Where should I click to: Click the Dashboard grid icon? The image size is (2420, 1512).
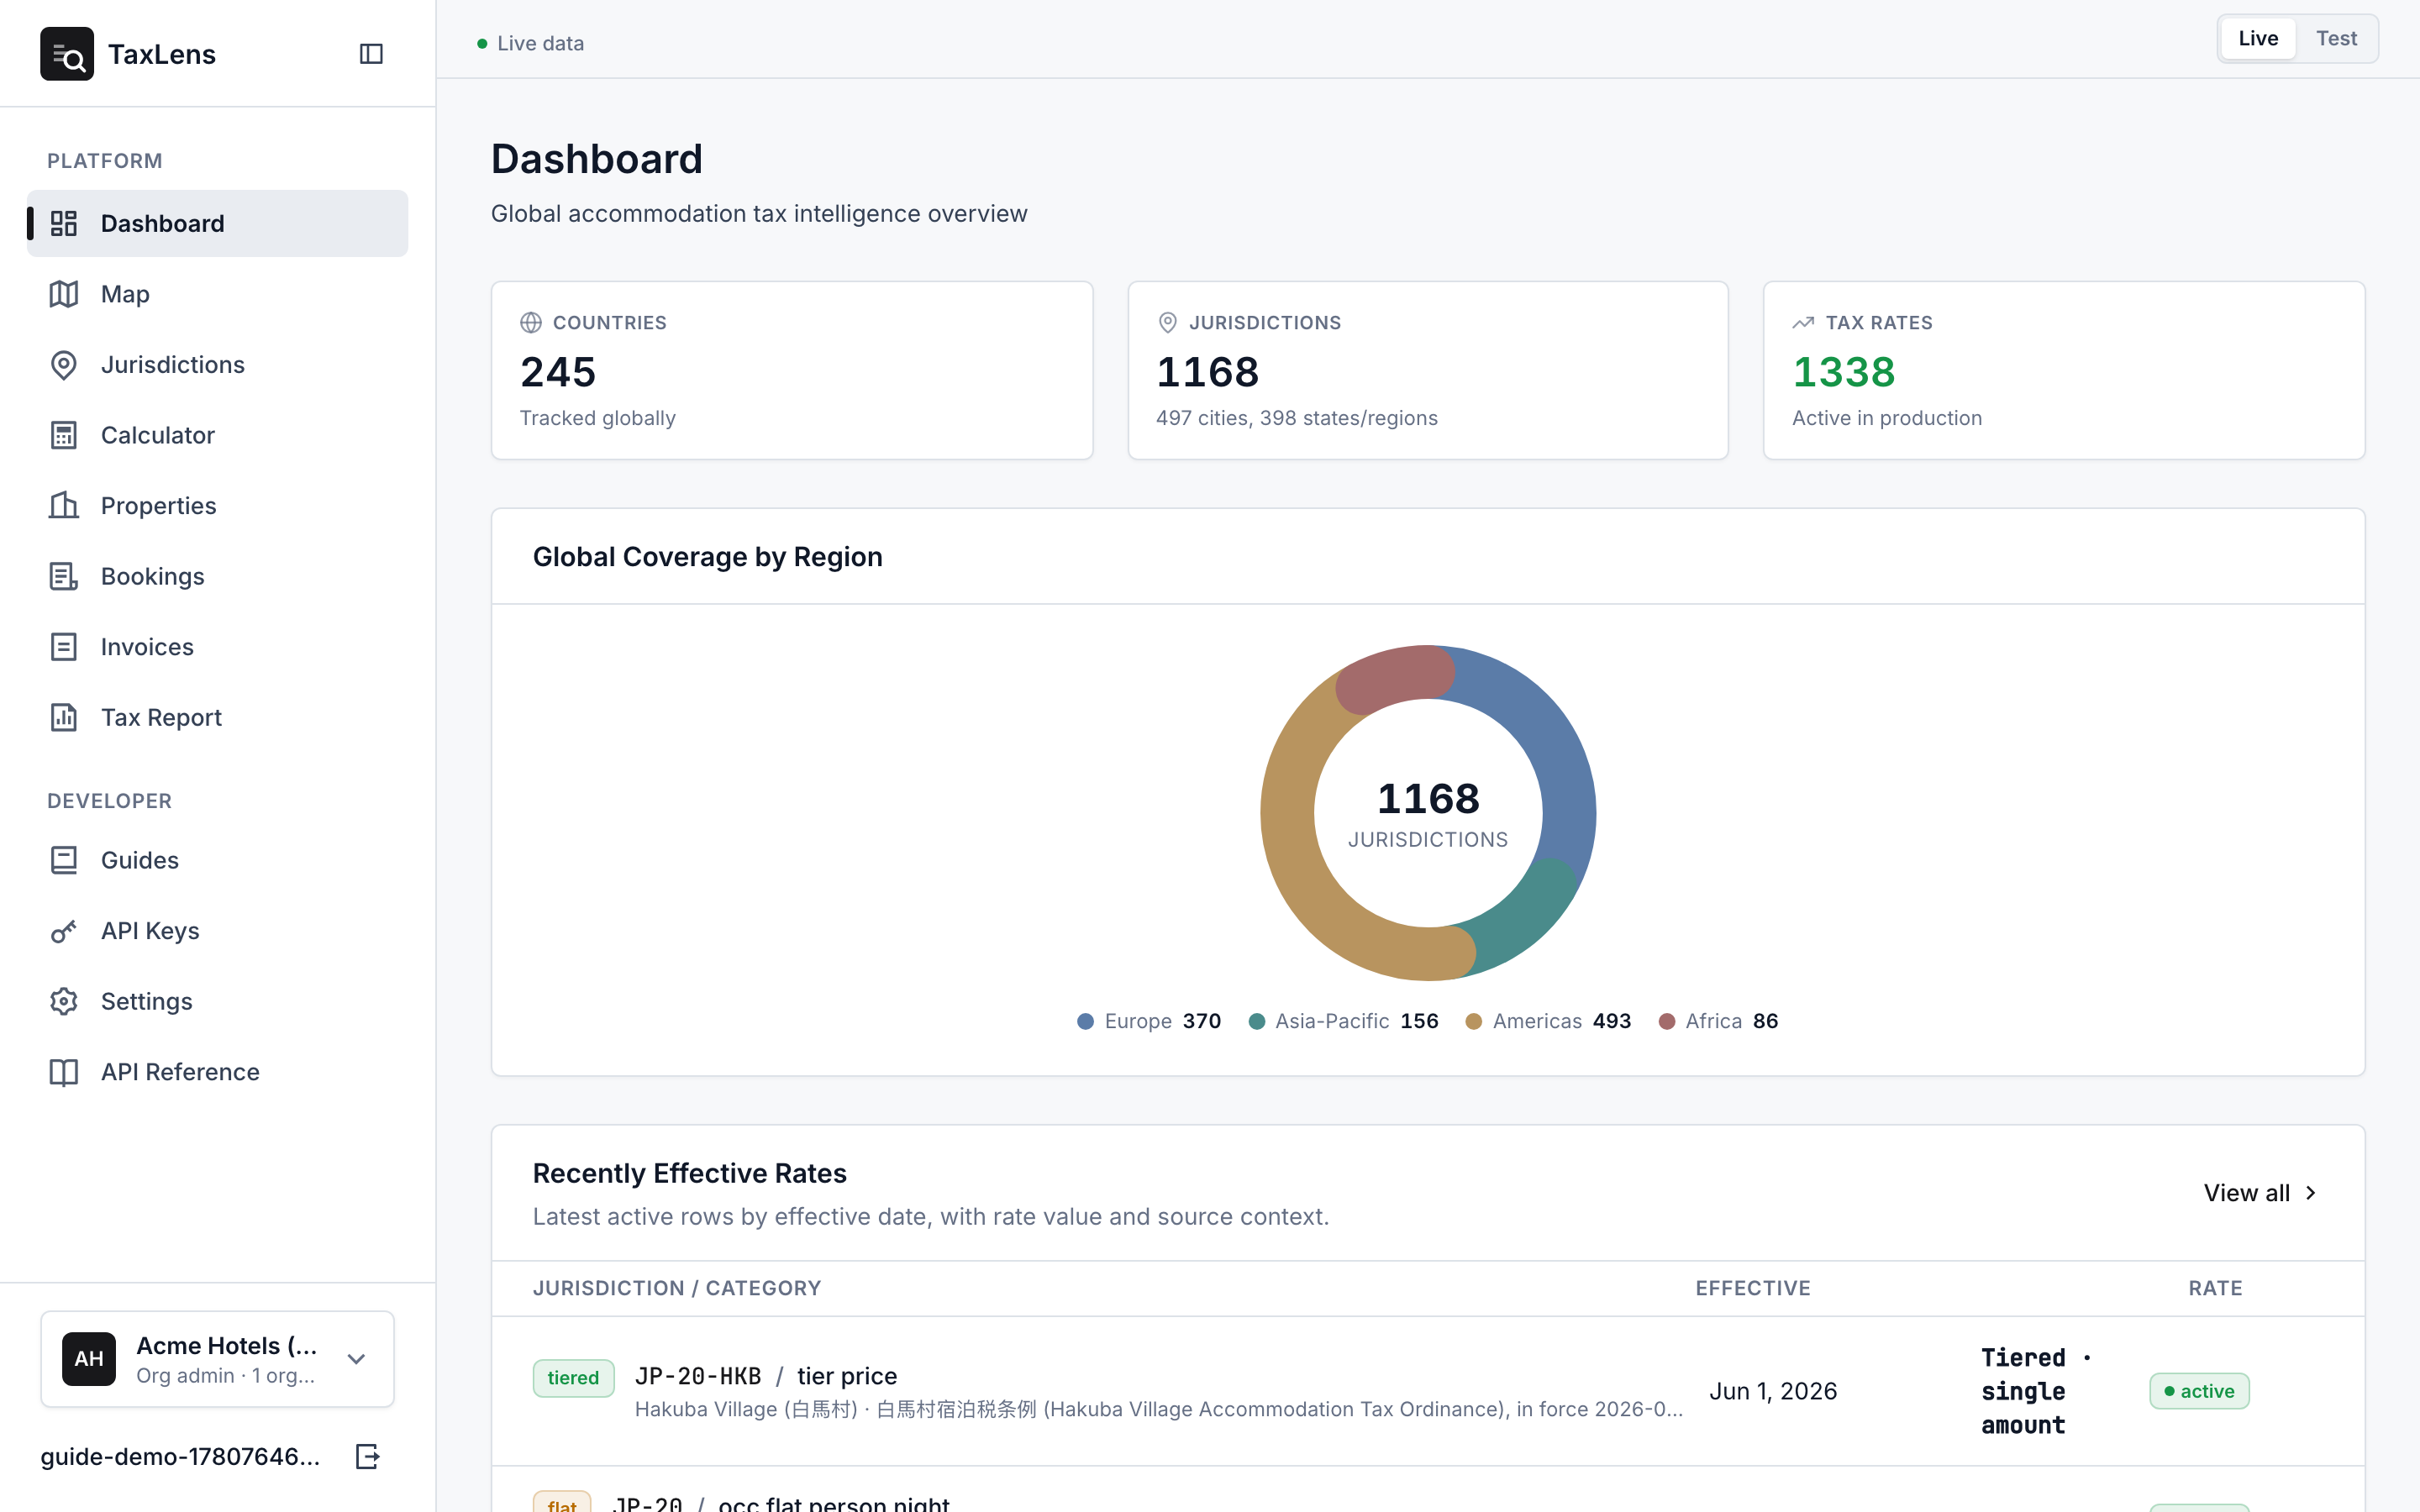(64, 223)
